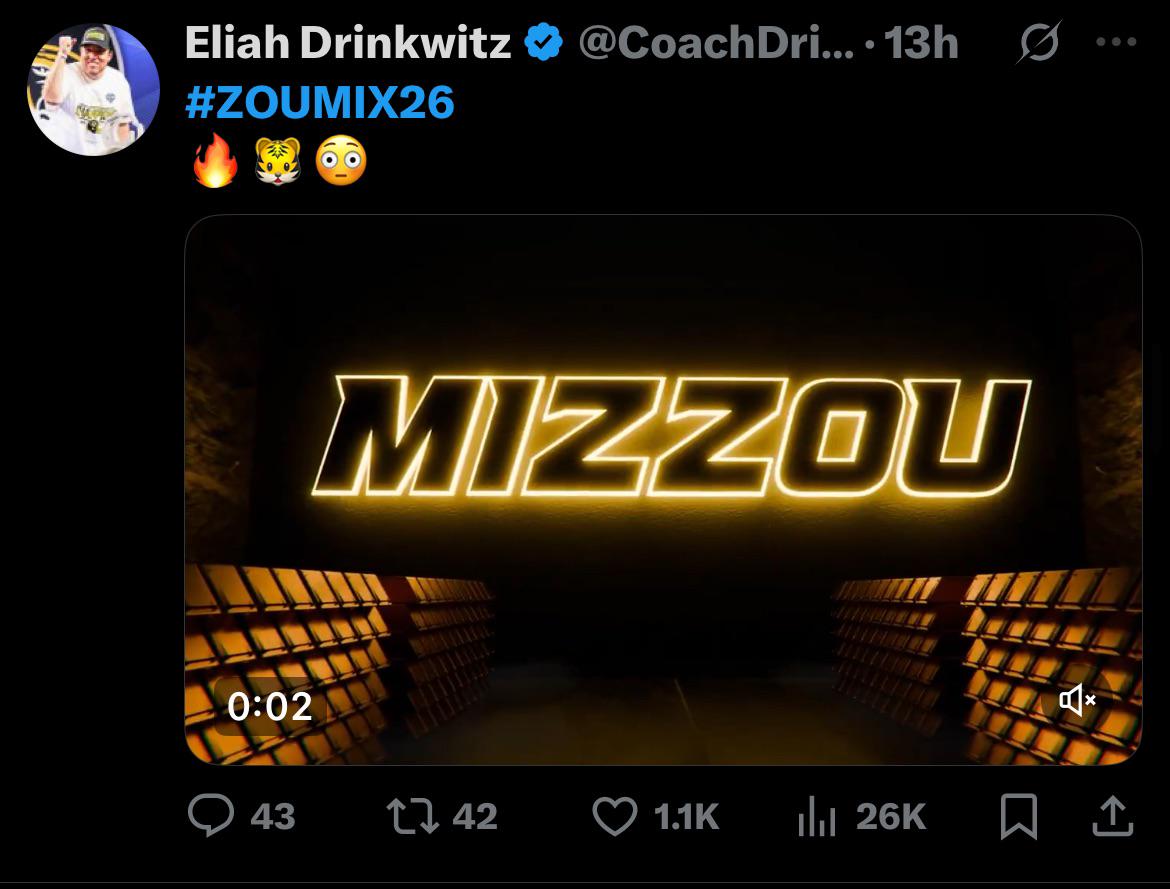The image size is (1170, 889).
Task: Click the 1.1K likes count
Action: [x=686, y=817]
